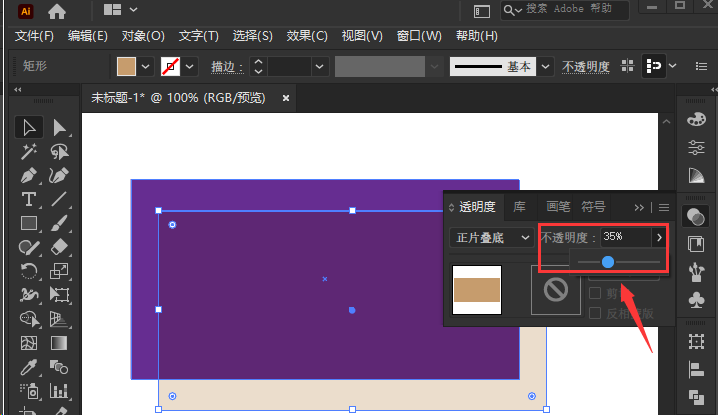Image resolution: width=718 pixels, height=415 pixels.
Task: Open the 效果(C) menu
Action: click(307, 36)
